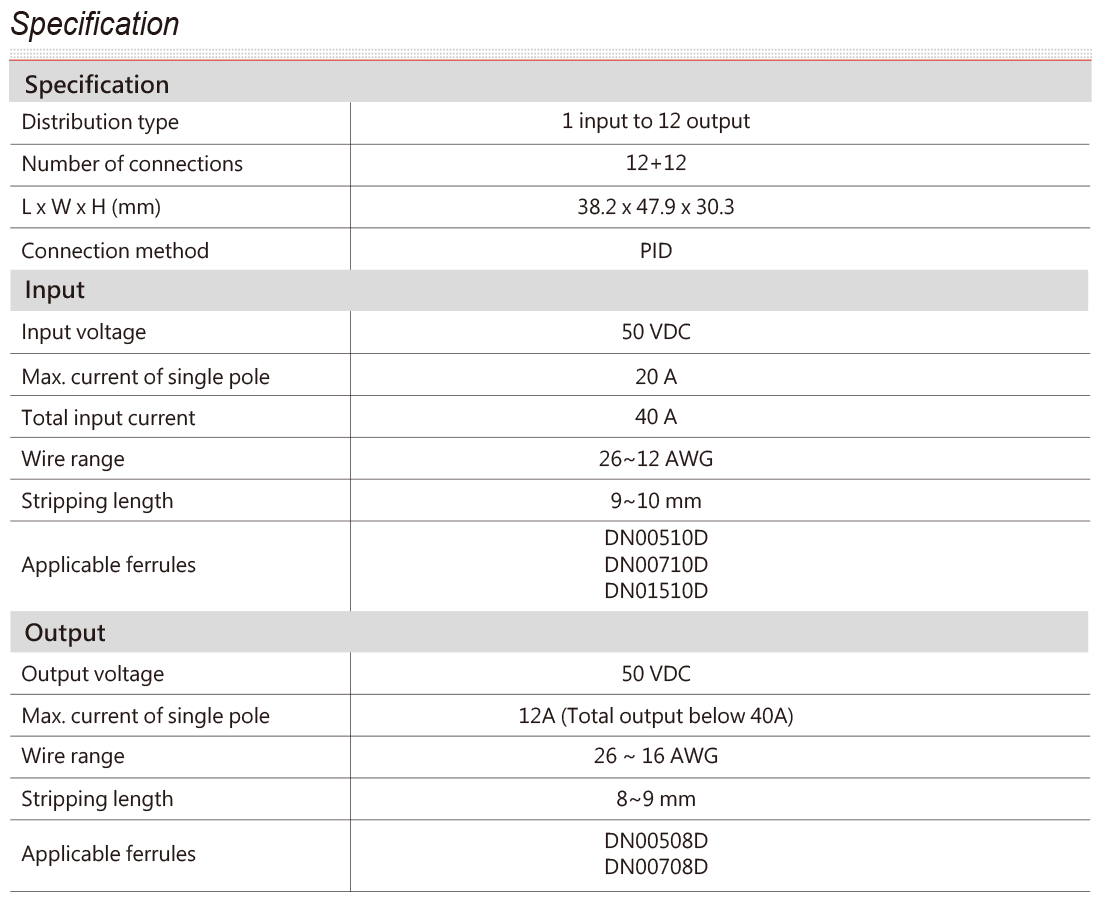Select the '9~10 mm' stripping length

click(655, 501)
